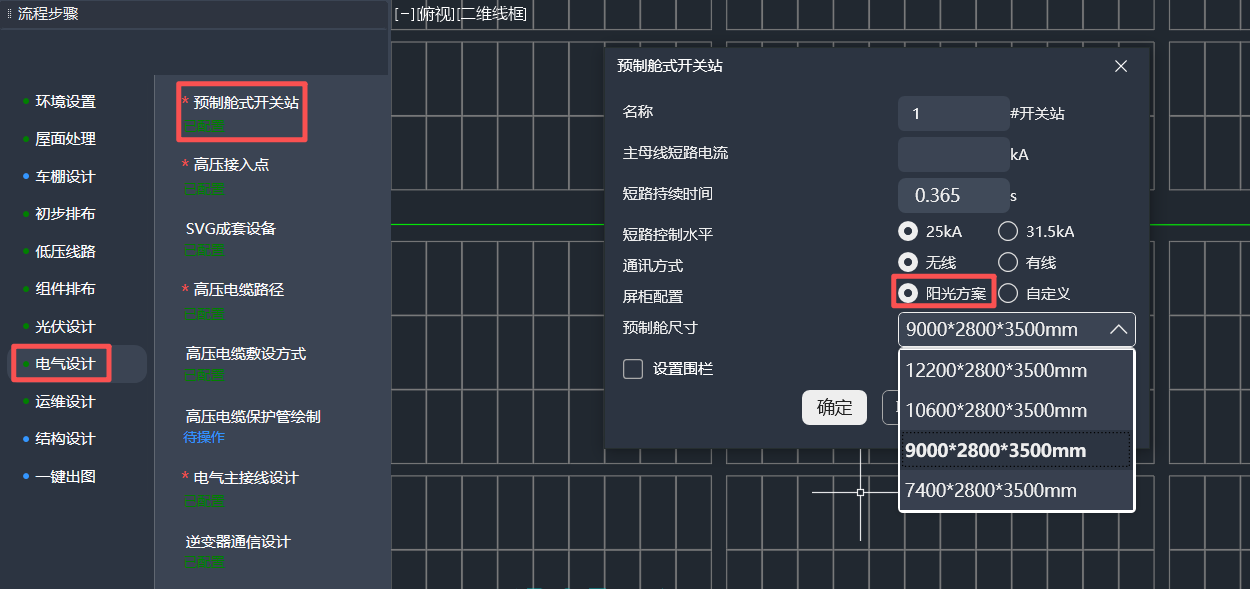Viewport: 1250px width, 589px height.
Task: Enable the 设置围栏 checkbox
Action: (633, 369)
